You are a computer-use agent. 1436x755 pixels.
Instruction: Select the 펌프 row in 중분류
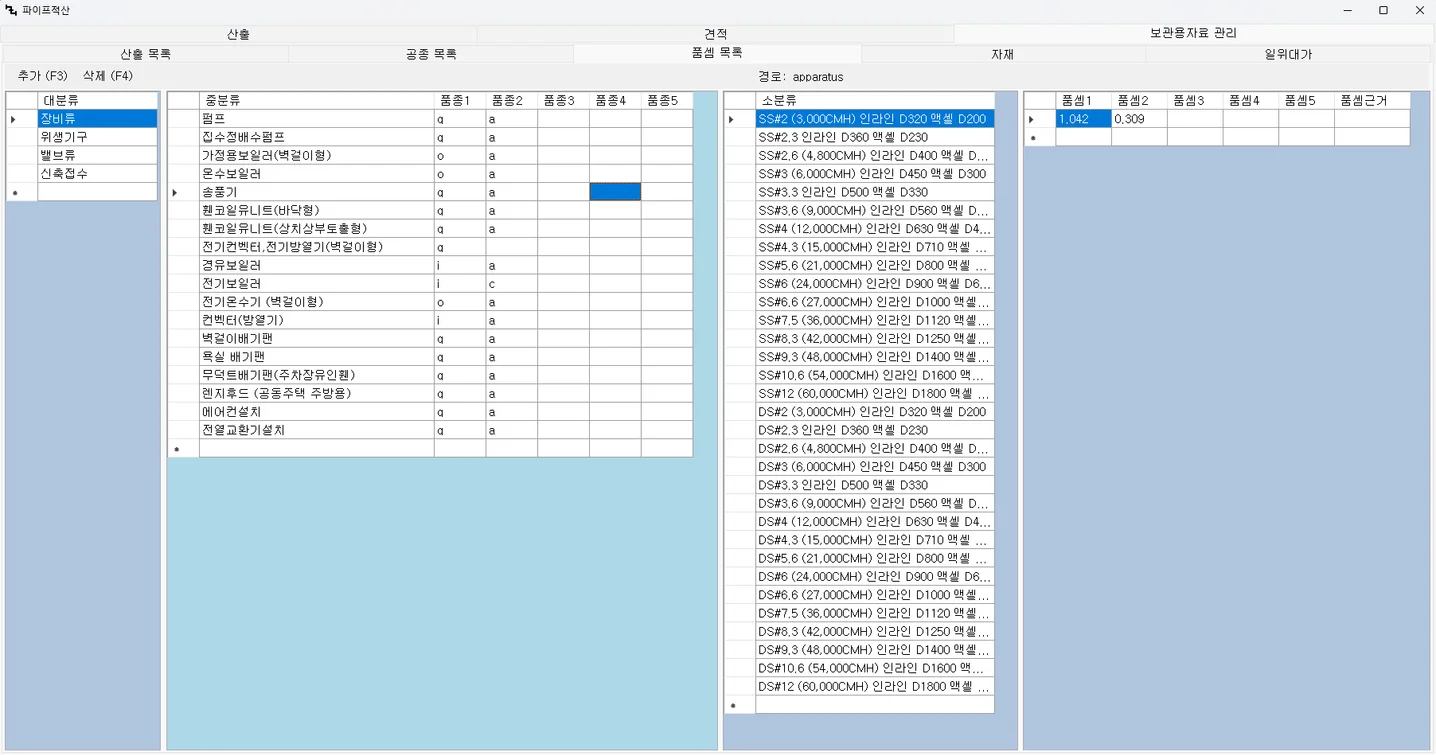(316, 119)
